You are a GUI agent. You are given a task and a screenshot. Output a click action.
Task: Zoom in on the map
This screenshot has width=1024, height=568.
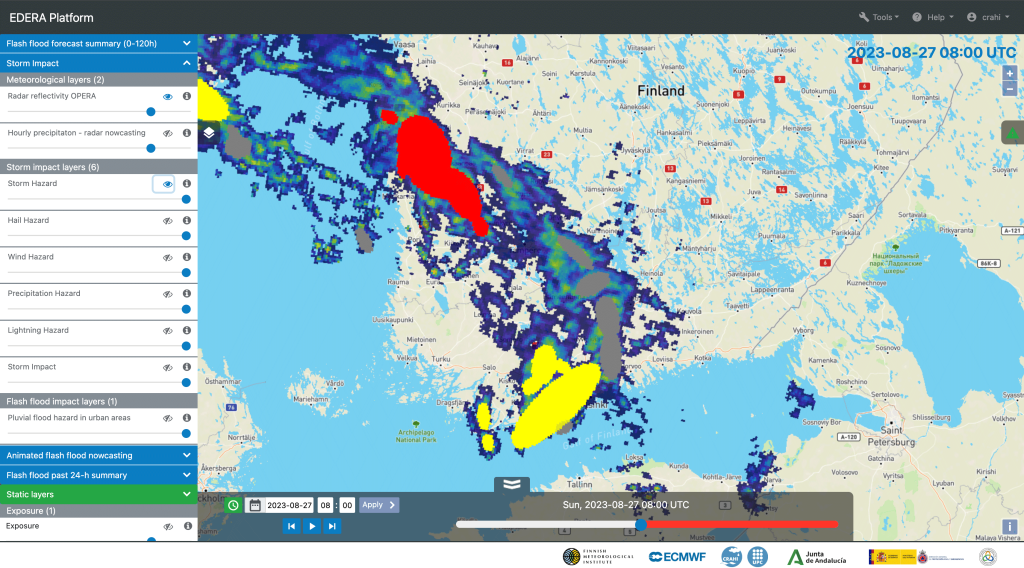click(1010, 74)
